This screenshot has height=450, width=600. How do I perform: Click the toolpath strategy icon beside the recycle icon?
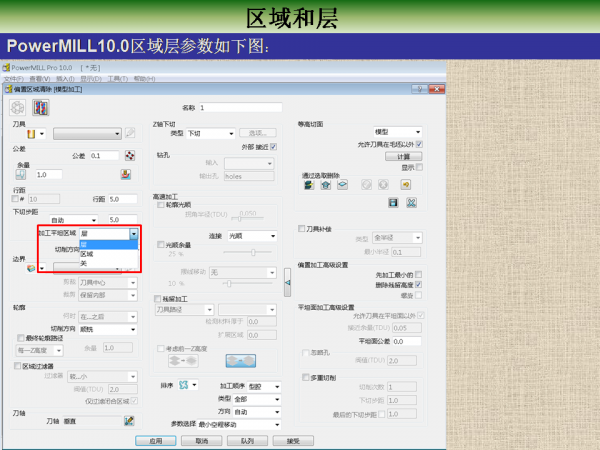pos(41,108)
